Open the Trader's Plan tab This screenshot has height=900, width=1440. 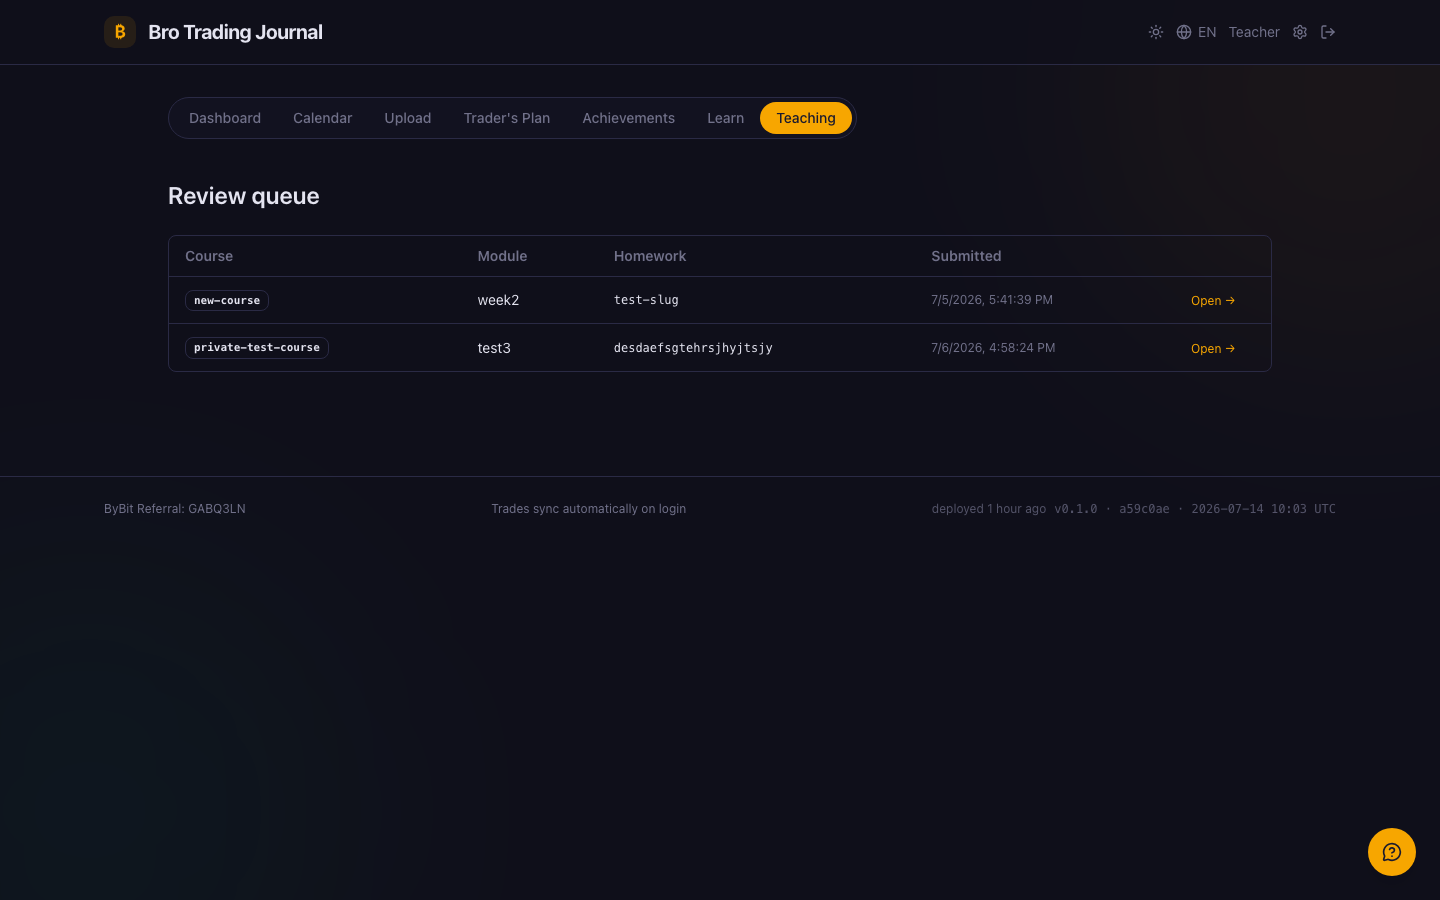click(507, 118)
